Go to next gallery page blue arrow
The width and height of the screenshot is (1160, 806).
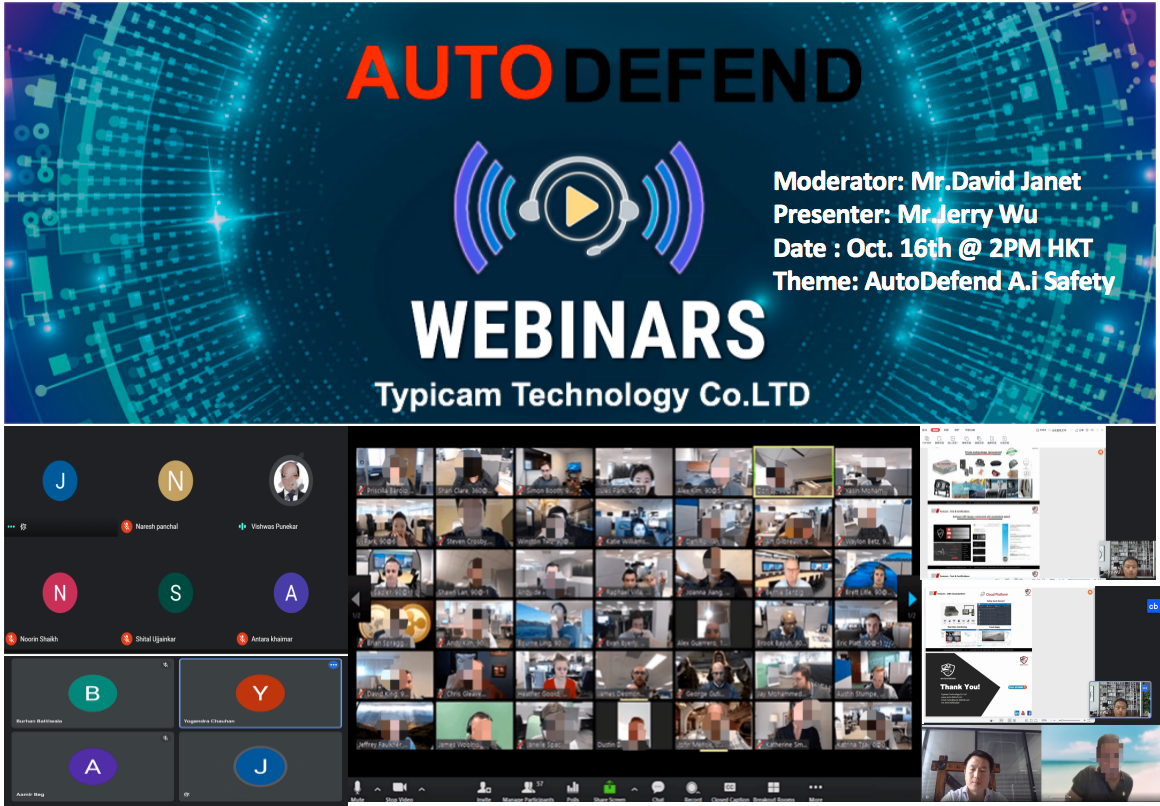(911, 600)
